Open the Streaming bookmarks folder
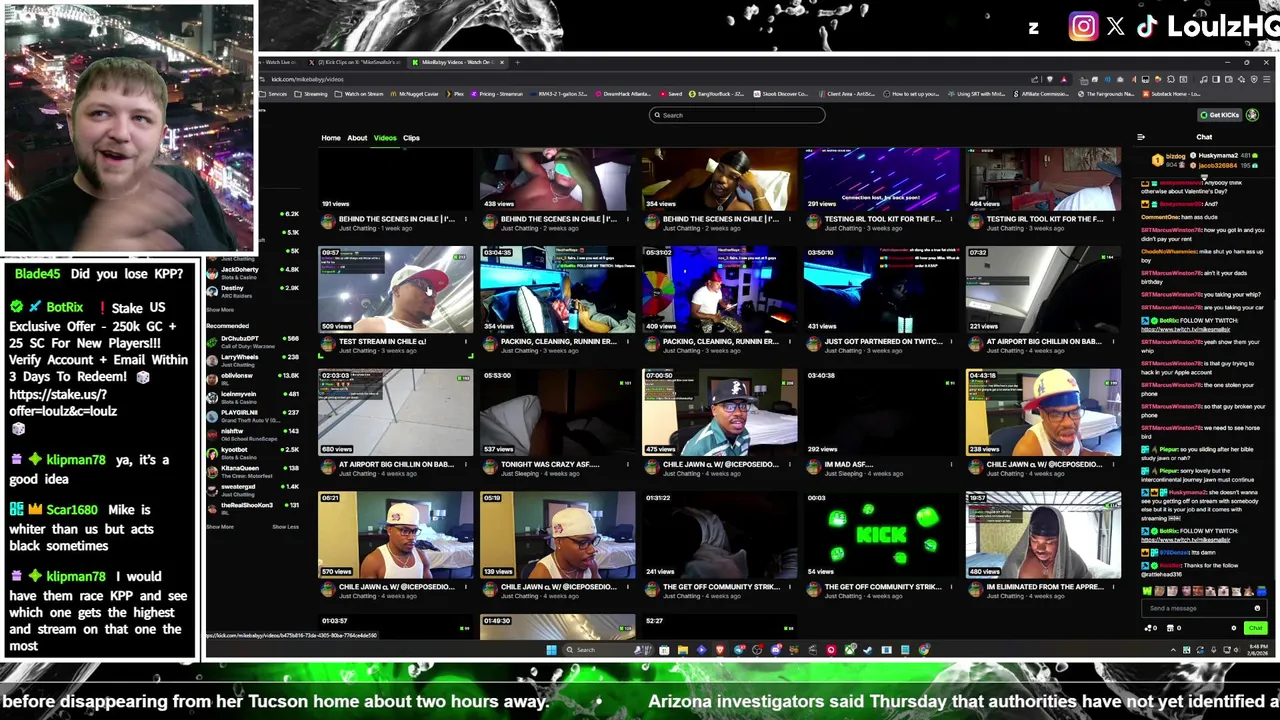 311,94
